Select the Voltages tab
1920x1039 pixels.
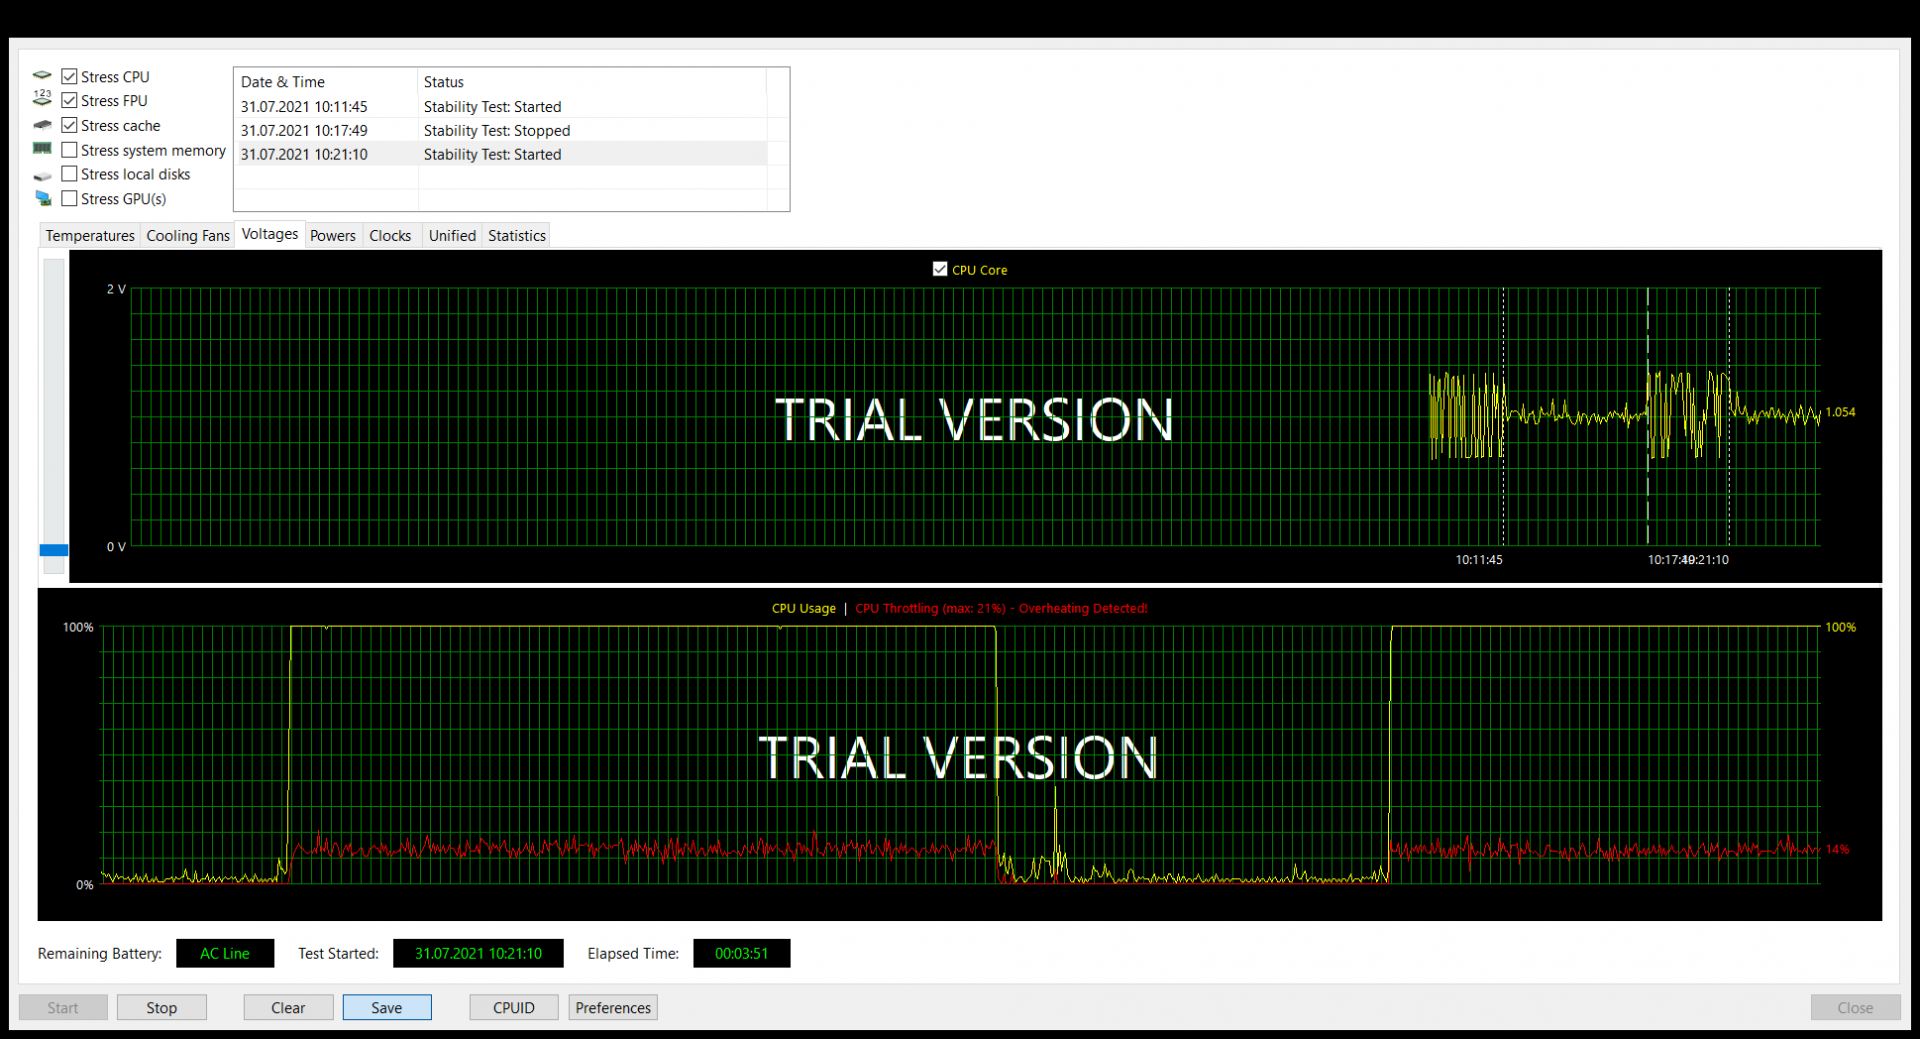270,234
